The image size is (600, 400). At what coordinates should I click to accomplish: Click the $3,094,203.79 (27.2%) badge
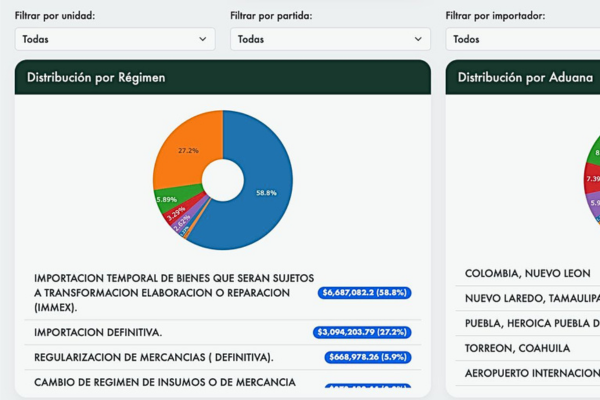pyautogui.click(x=362, y=332)
